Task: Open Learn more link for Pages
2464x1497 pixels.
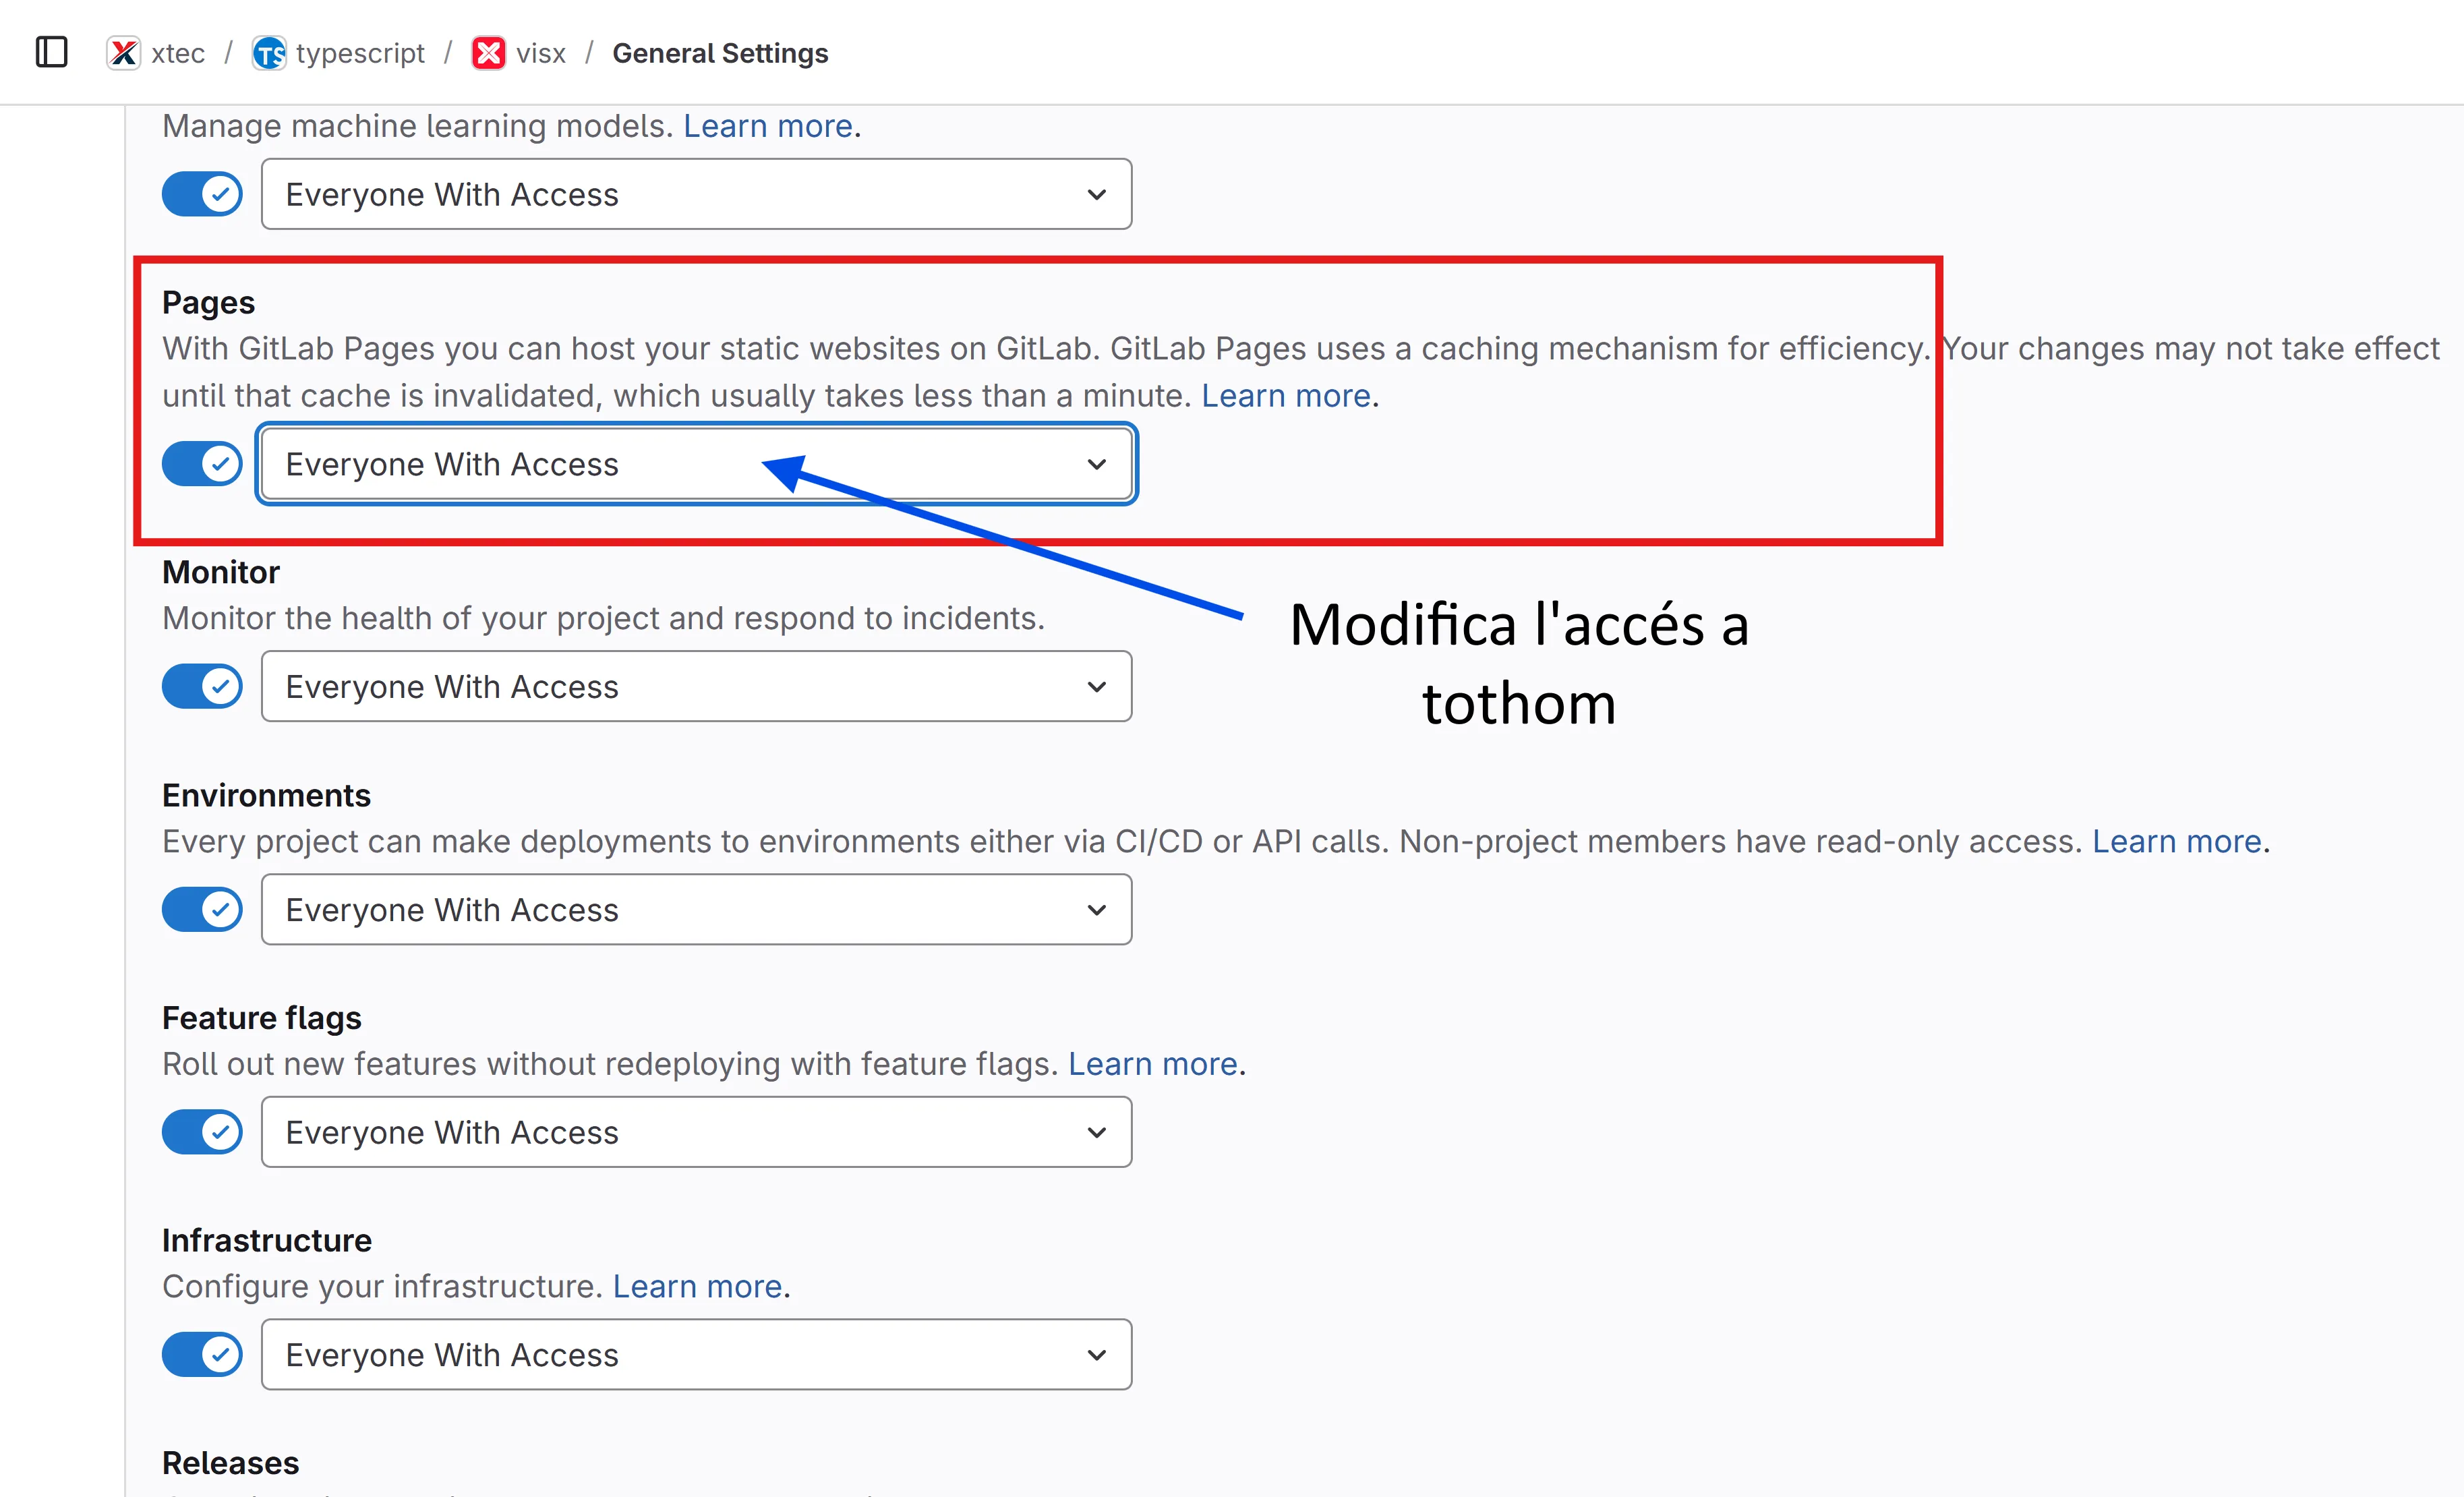Action: [x=1285, y=396]
